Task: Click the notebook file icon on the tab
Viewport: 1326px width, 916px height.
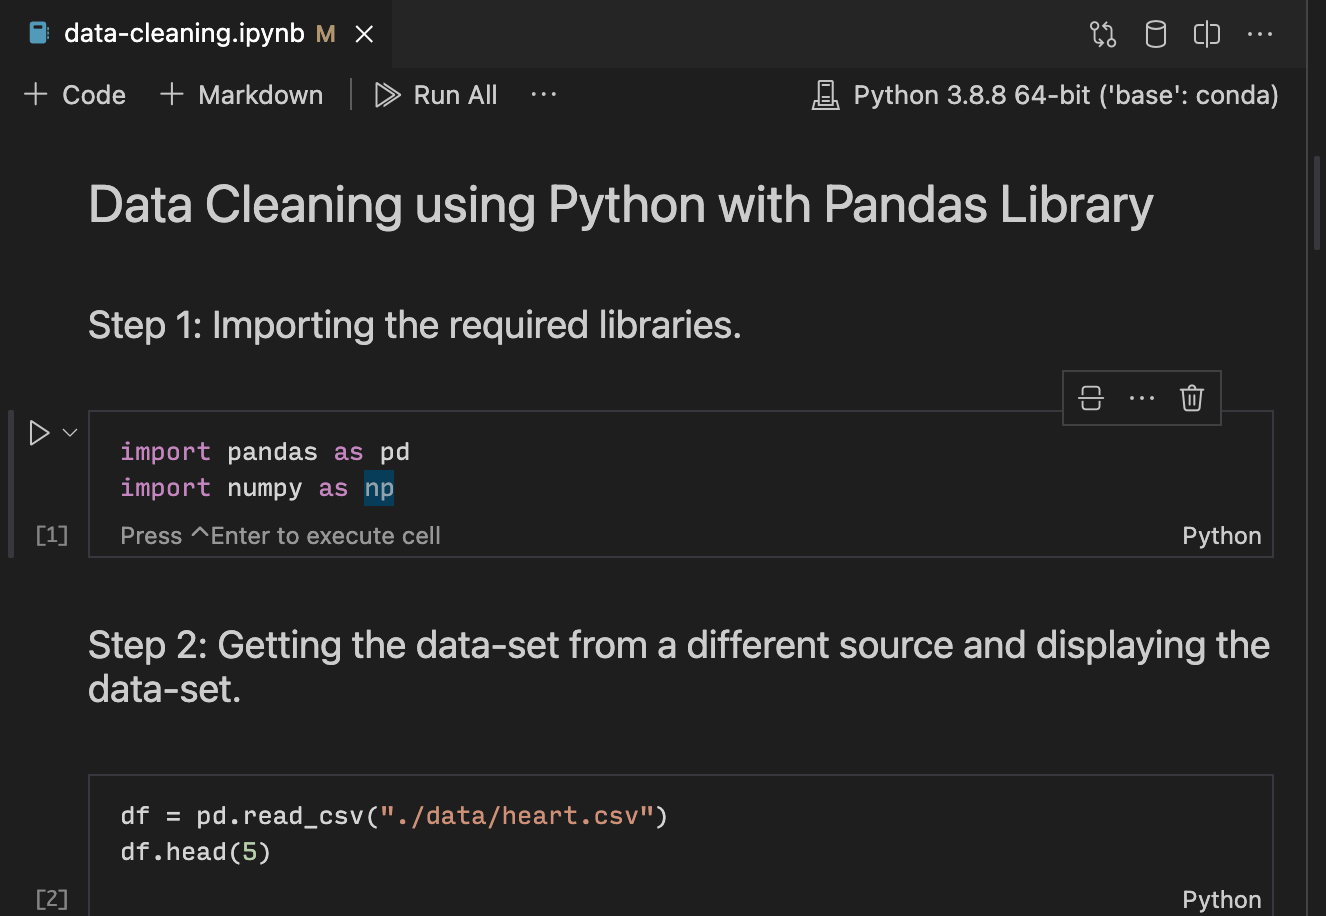Action: (x=37, y=32)
